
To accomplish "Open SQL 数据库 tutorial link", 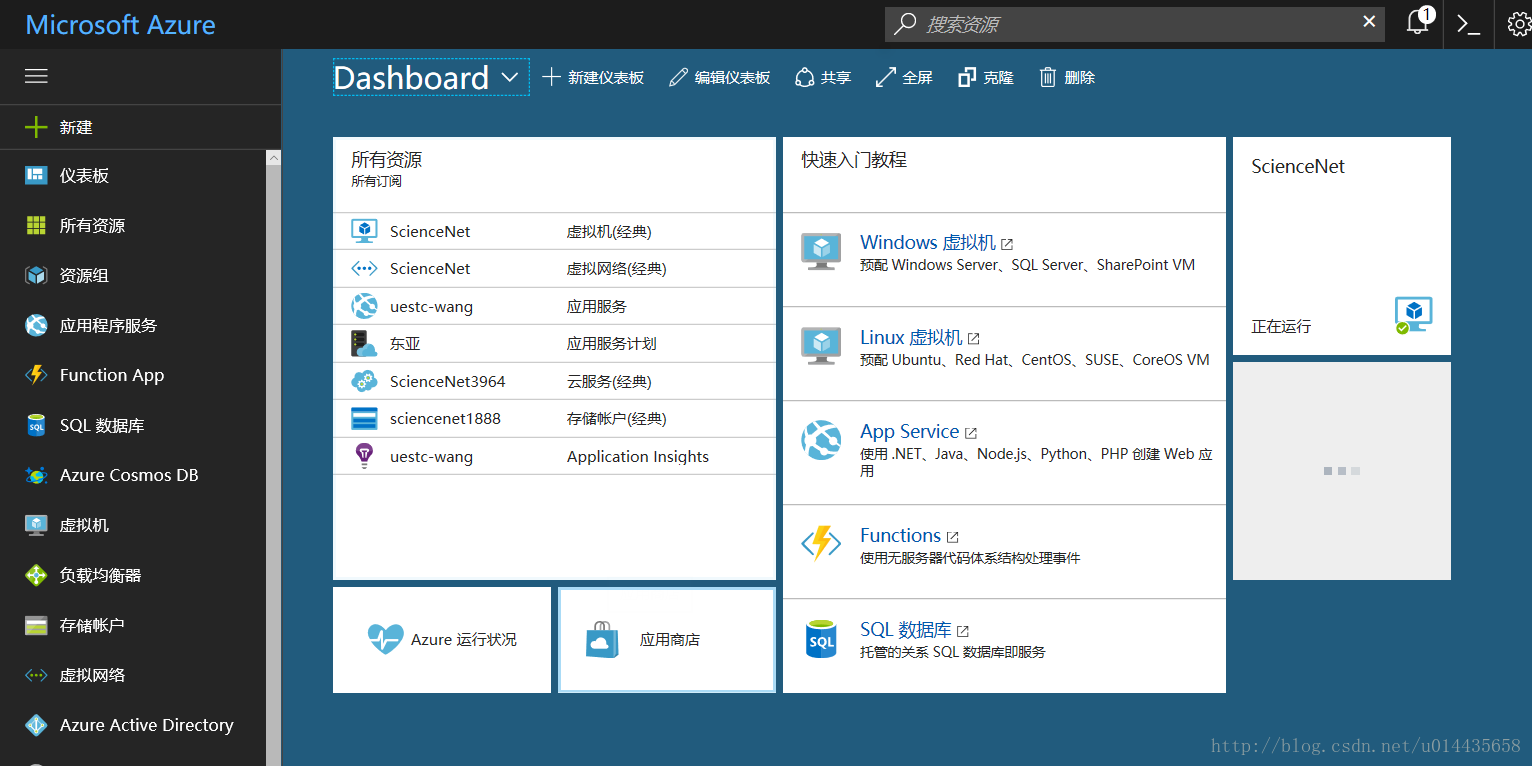I will coord(914,630).
